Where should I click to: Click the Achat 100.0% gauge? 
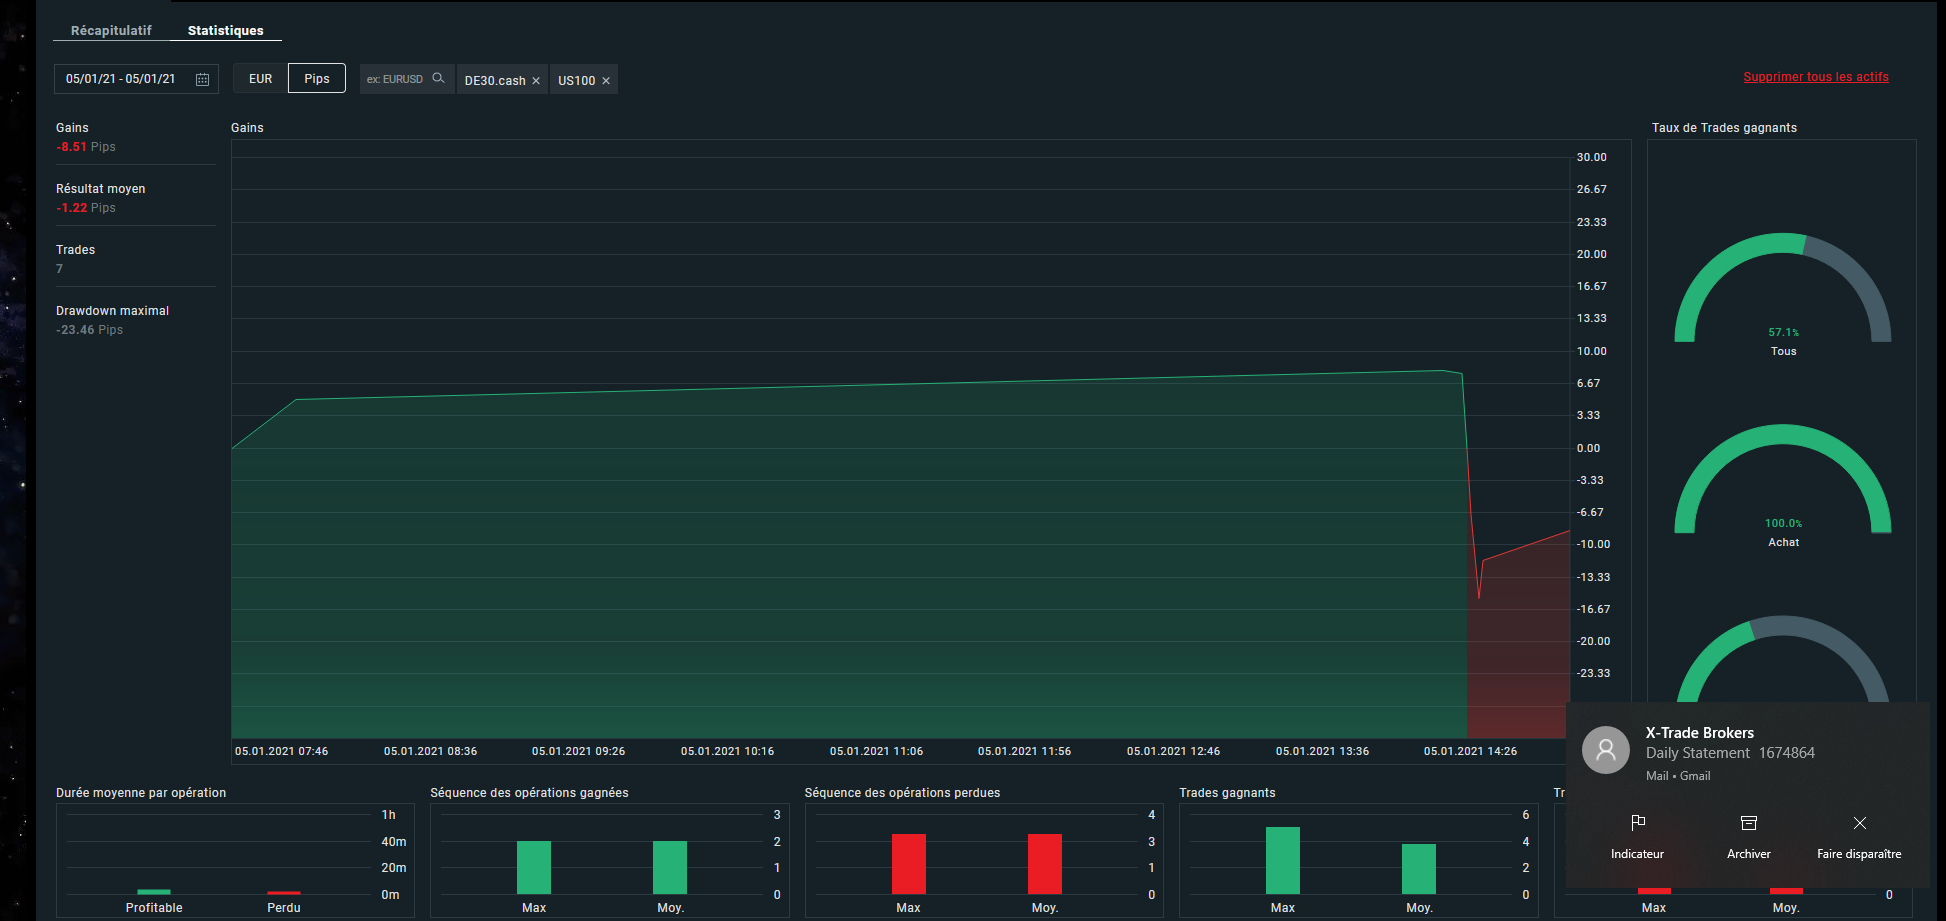pos(1782,481)
